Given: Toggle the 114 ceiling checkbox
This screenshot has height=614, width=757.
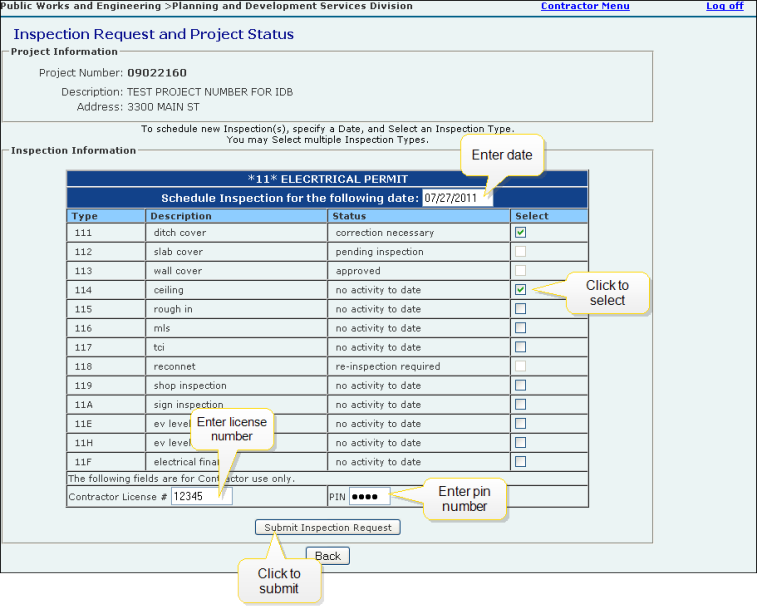Looking at the screenshot, I should (x=520, y=290).
